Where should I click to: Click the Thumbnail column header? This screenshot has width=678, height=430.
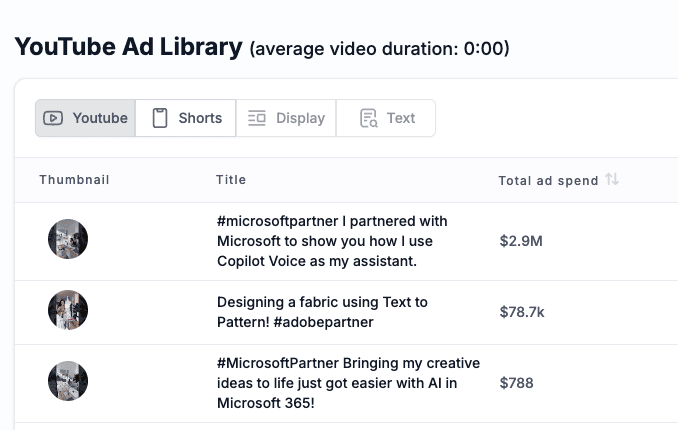(74, 180)
